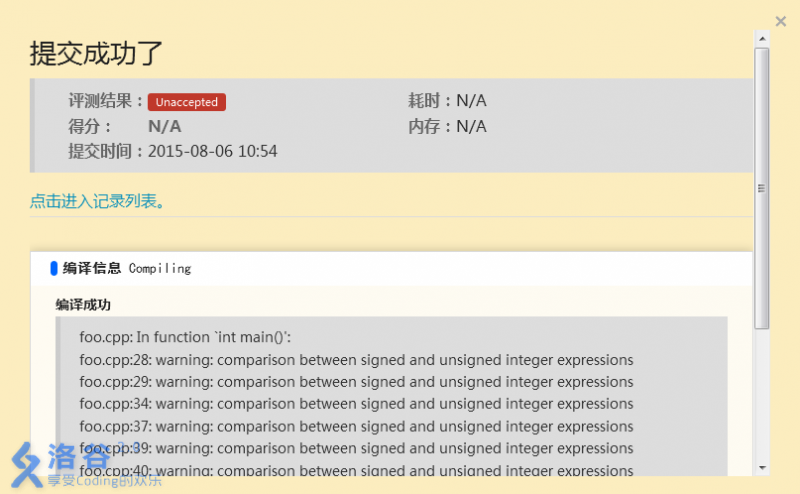The width and height of the screenshot is (800, 494).
Task: Click the blue marker beside 编译信息
Action: (54, 268)
